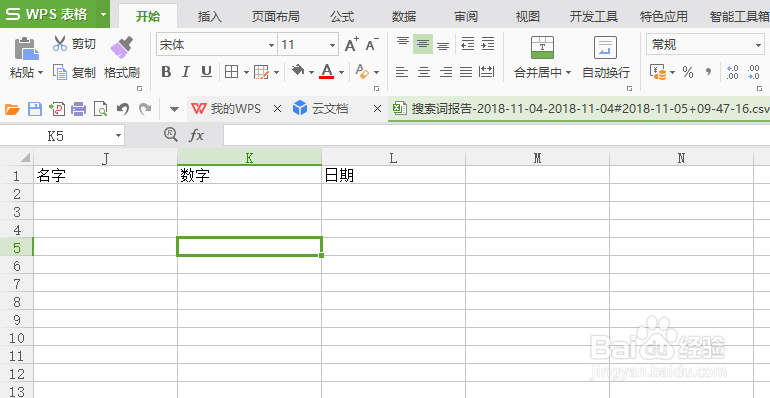Switch to the 审阅 ribbon tab

(466, 16)
